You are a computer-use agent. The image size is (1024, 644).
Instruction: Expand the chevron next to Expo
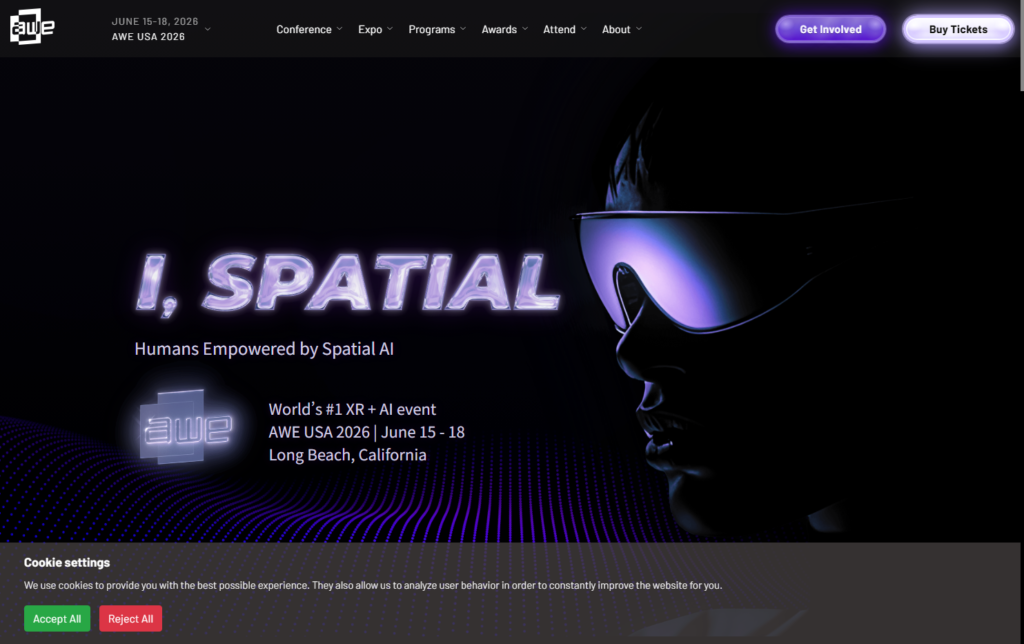tap(390, 30)
